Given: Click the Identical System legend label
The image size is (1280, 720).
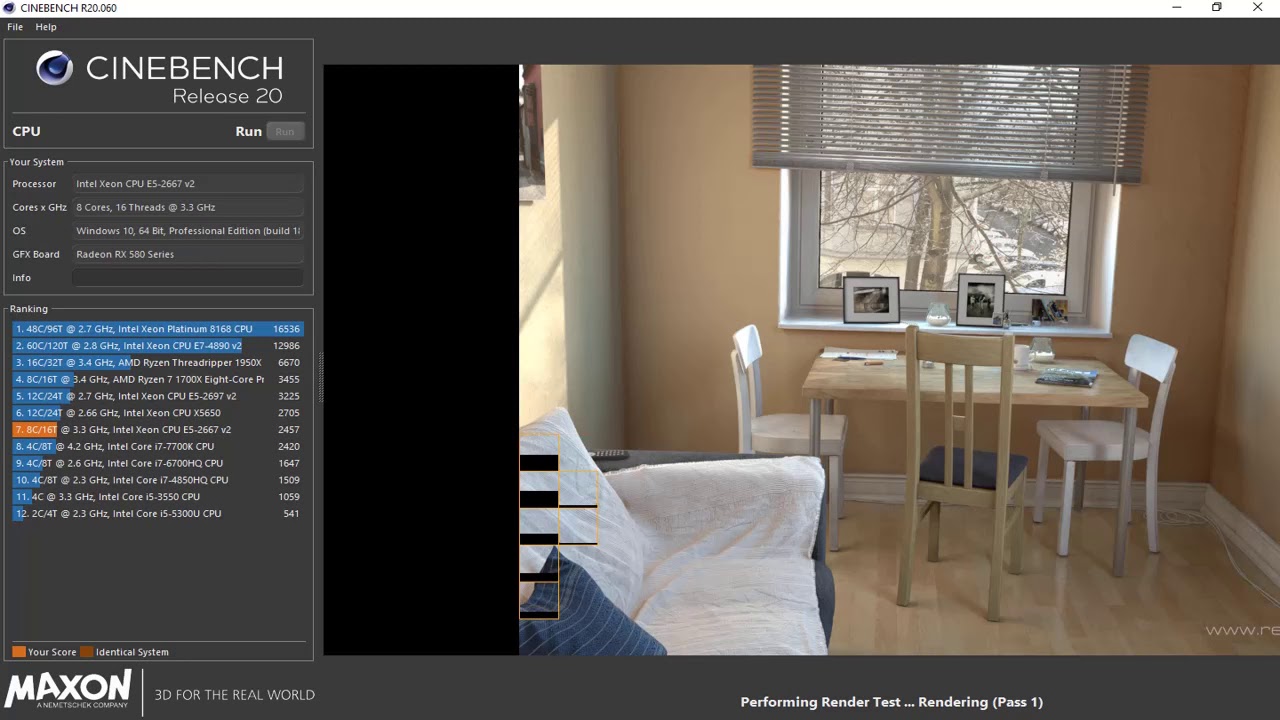Looking at the screenshot, I should 132,652.
